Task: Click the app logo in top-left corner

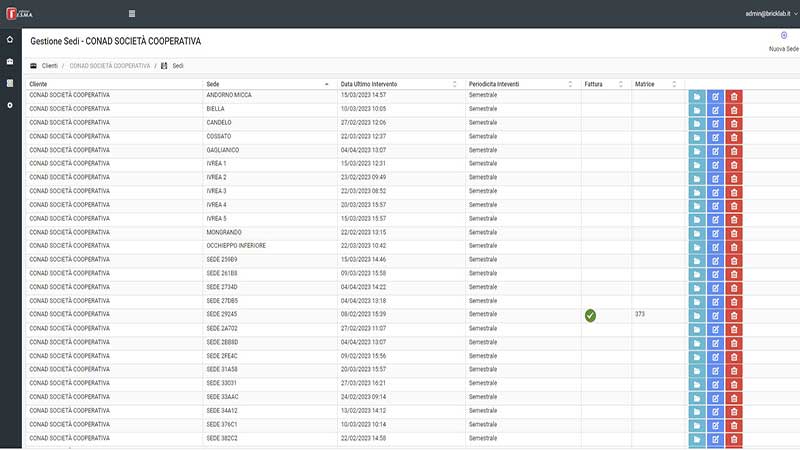Action: [x=19, y=14]
